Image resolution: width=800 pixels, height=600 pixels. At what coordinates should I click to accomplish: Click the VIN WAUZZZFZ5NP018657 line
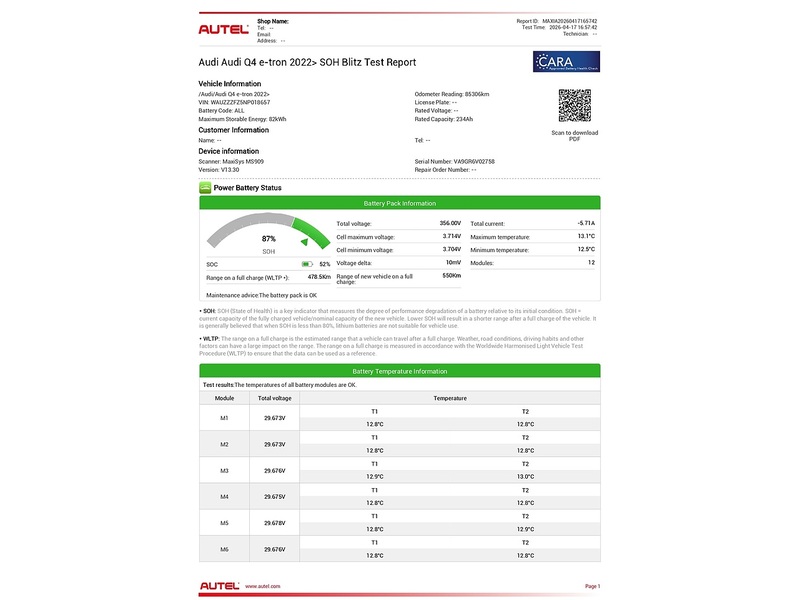coord(234,102)
